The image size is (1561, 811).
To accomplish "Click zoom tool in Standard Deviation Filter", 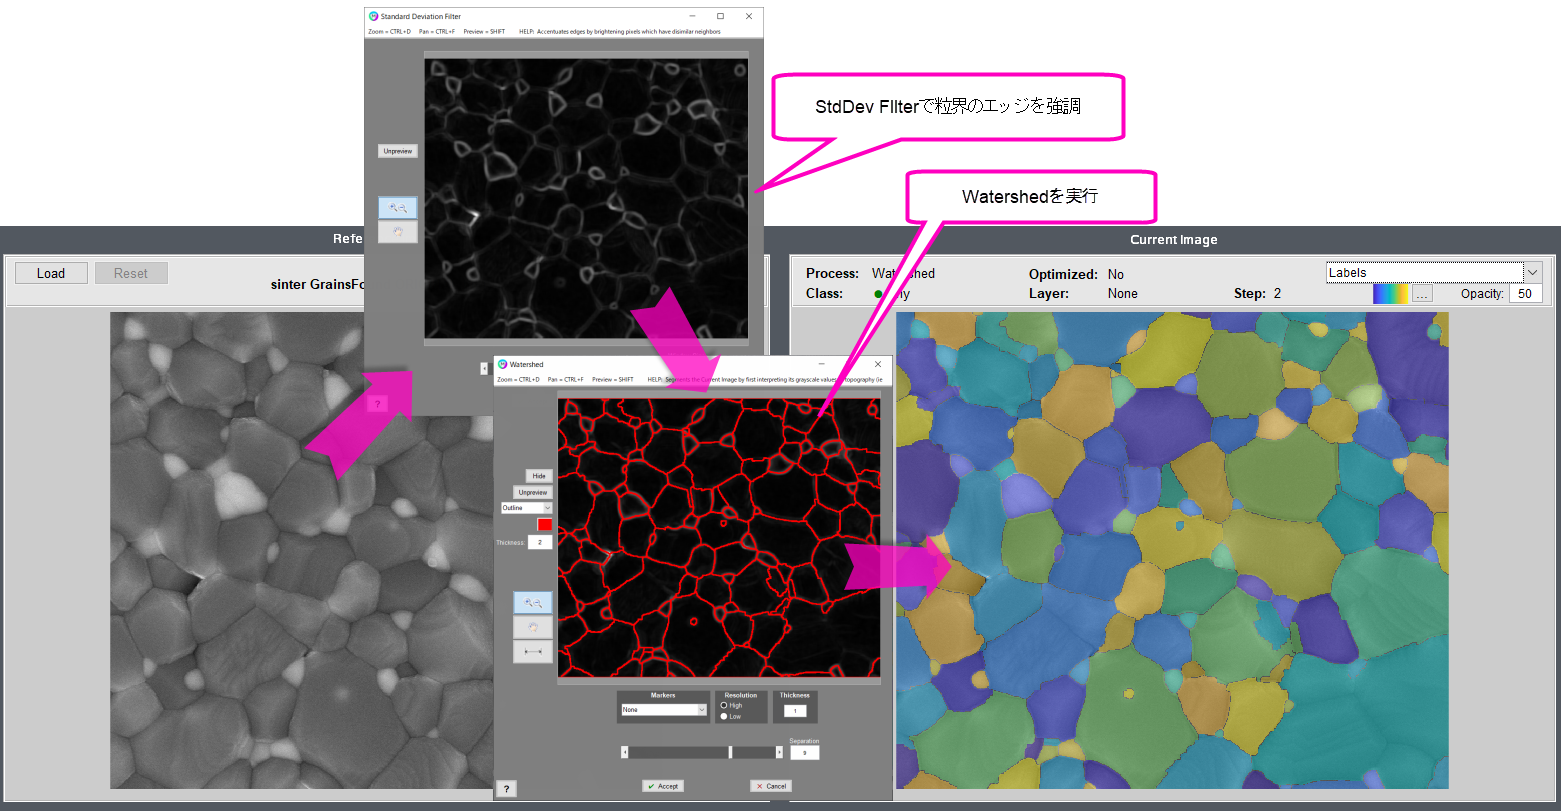I will point(397,207).
